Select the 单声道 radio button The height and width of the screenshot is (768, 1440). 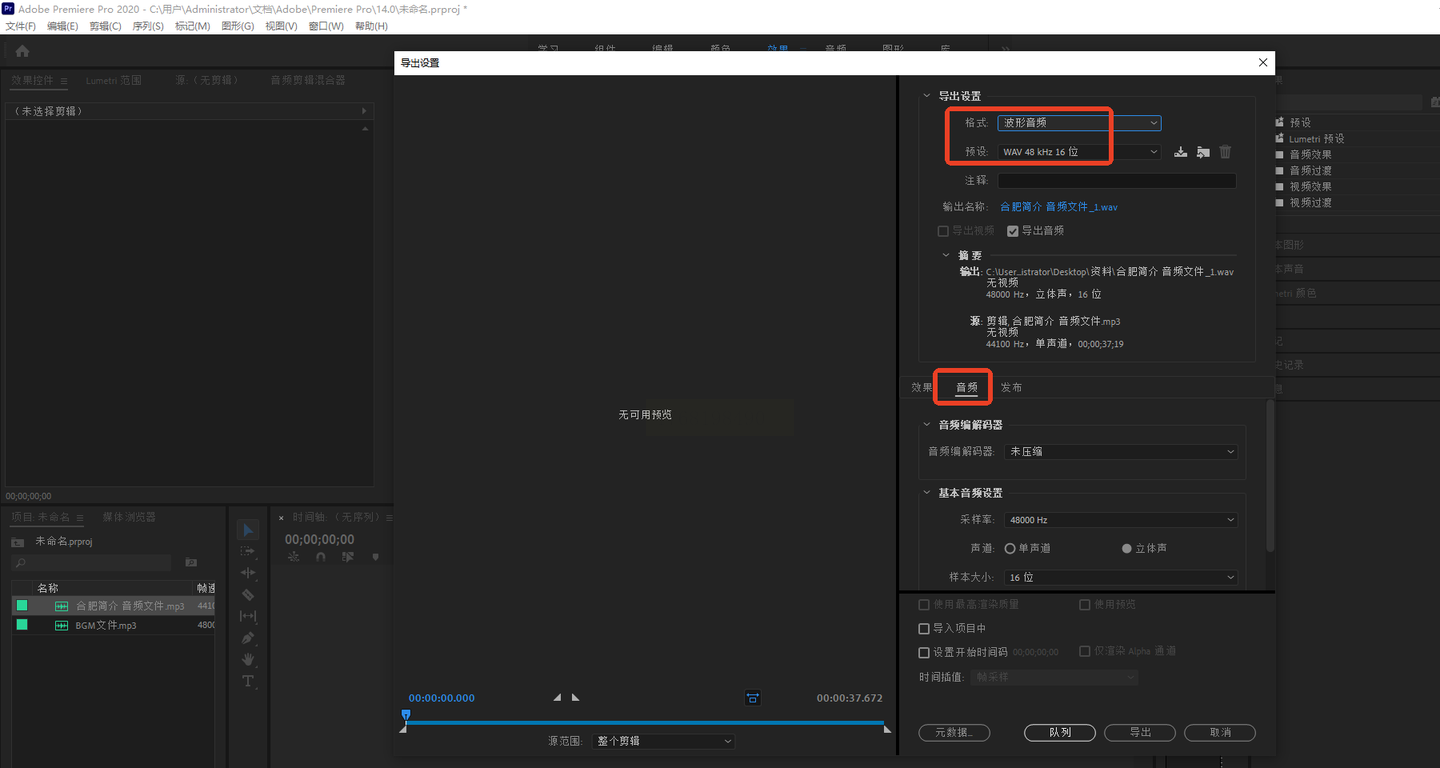tap(1010, 548)
